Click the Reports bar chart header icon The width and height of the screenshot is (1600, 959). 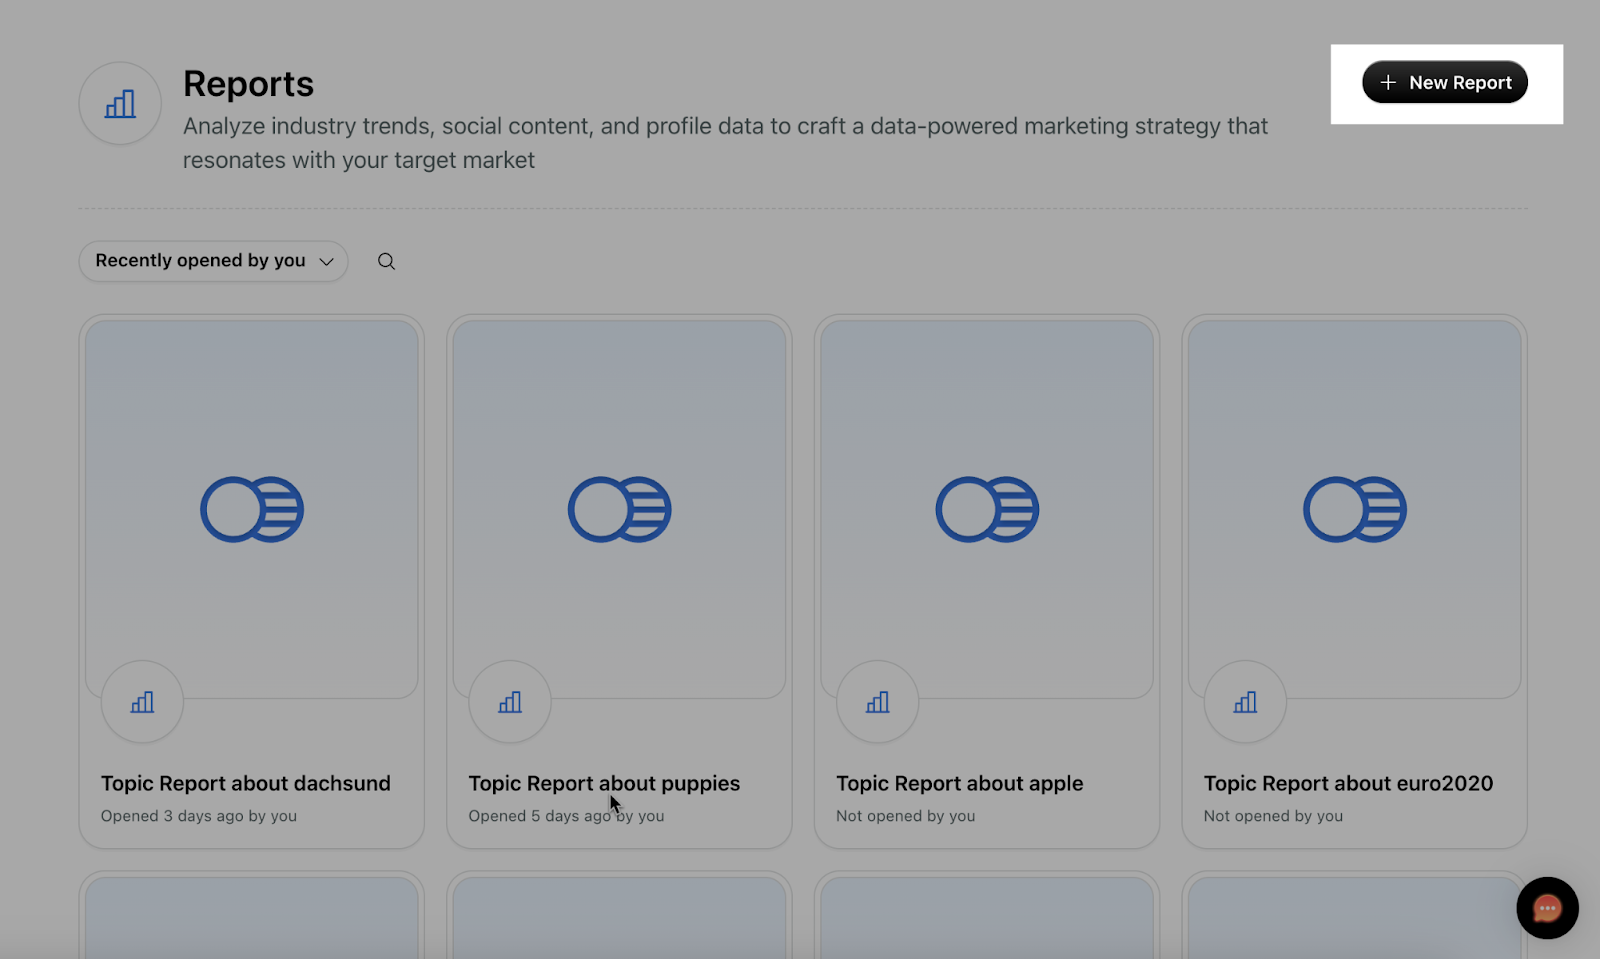click(120, 103)
